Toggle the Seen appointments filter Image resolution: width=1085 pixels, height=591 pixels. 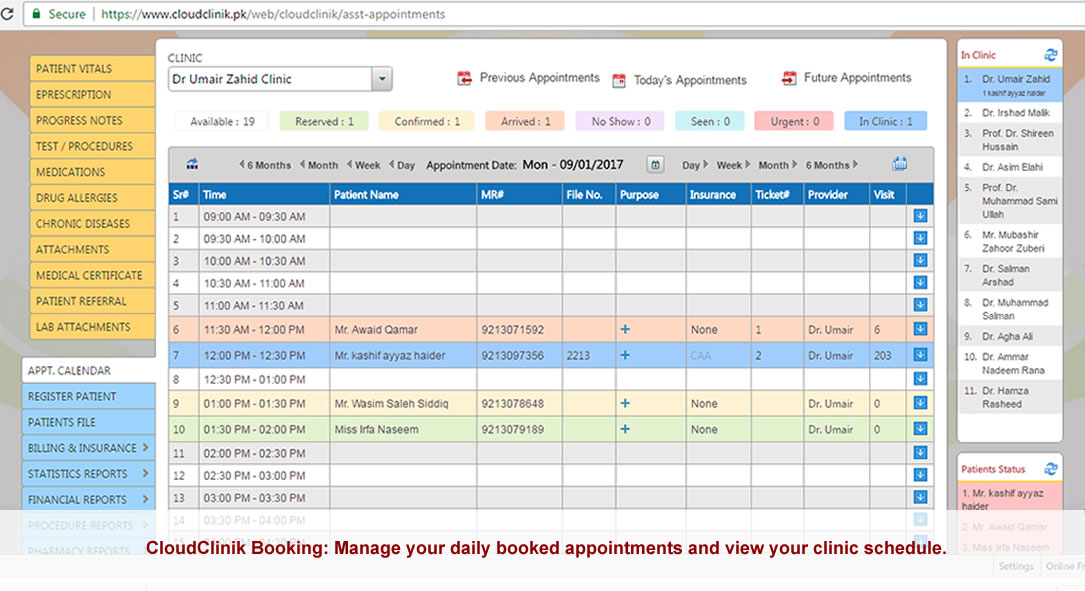pyautogui.click(x=710, y=120)
